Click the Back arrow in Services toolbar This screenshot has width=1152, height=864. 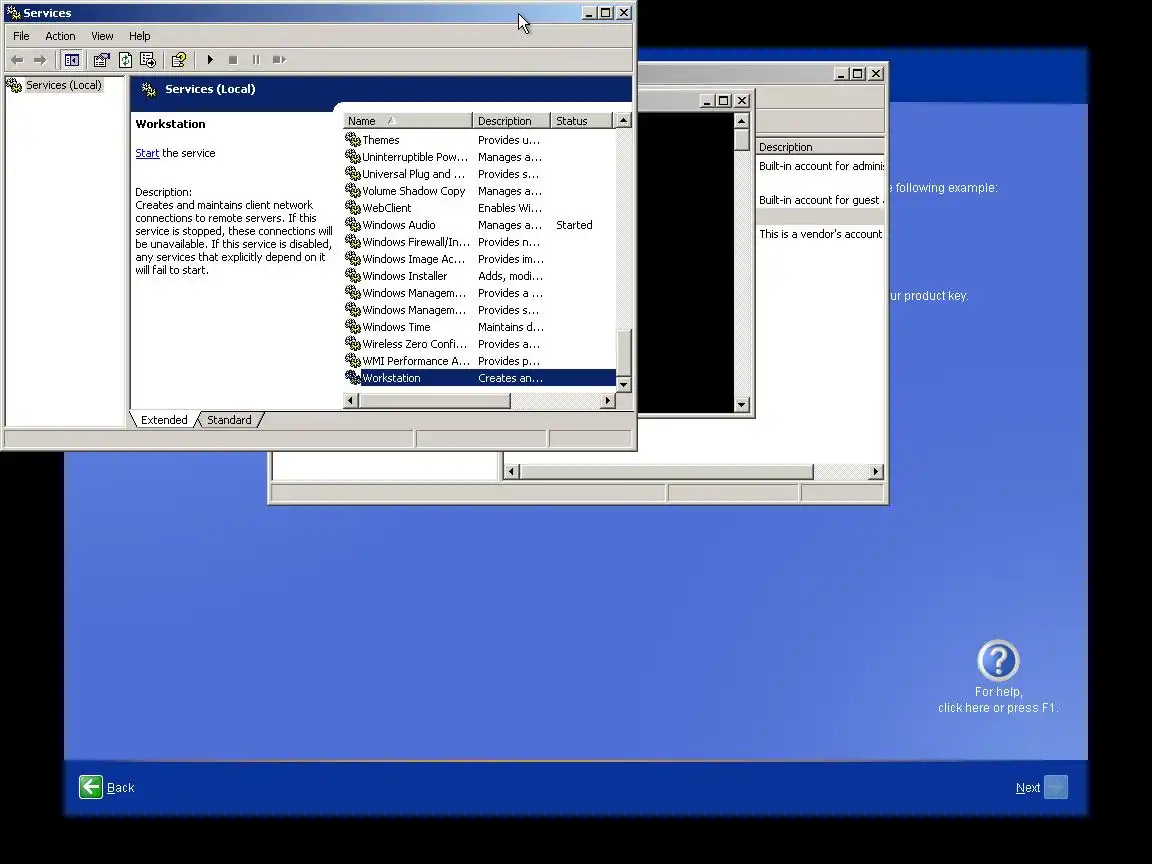coord(18,60)
